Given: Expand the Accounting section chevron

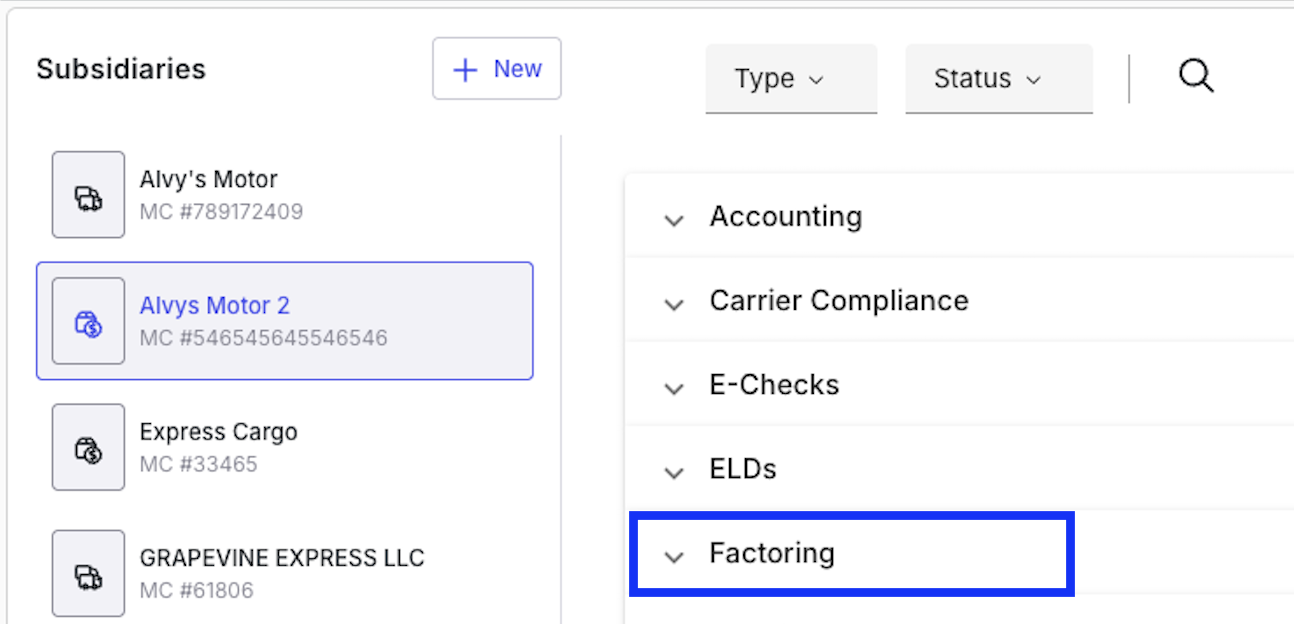Looking at the screenshot, I should [674, 220].
